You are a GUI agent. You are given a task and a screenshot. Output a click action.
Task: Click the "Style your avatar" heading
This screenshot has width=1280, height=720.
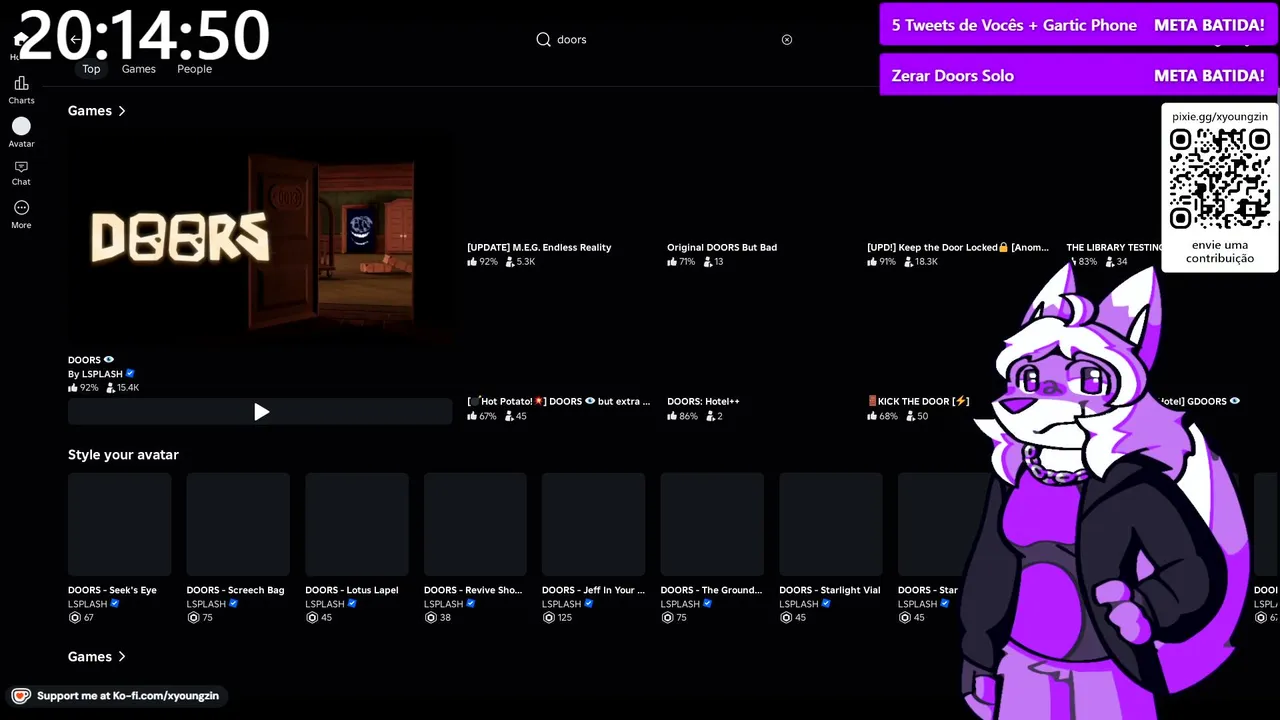(x=123, y=455)
